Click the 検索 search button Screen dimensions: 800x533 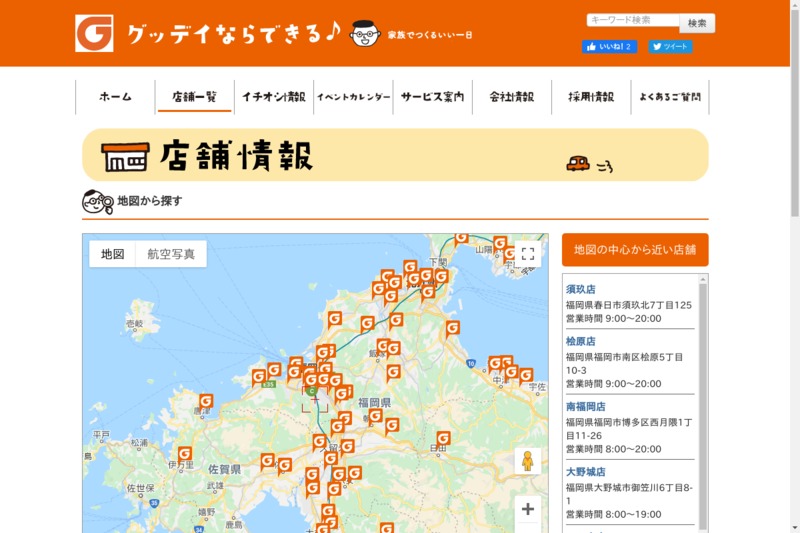click(x=697, y=23)
